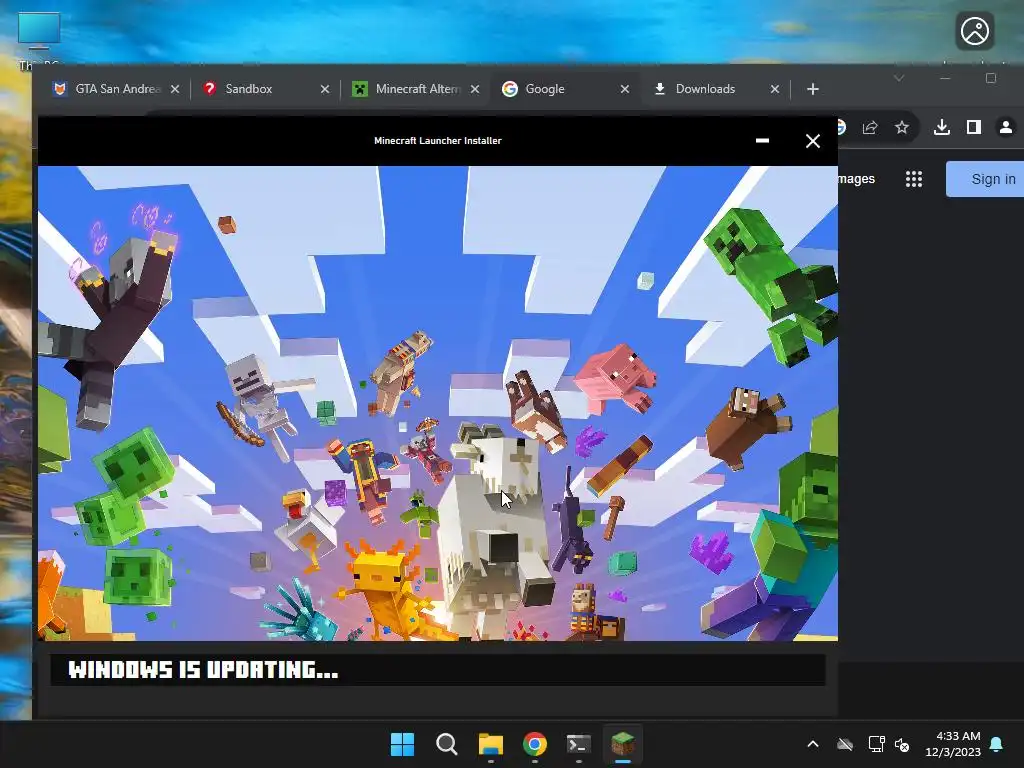Bookmark this page with the star icon

[902, 127]
